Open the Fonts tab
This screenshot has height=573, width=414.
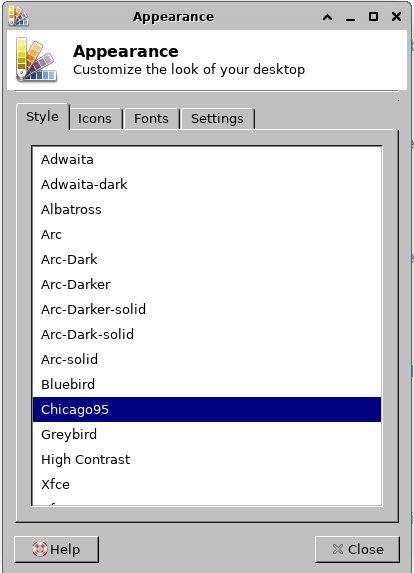coord(151,118)
